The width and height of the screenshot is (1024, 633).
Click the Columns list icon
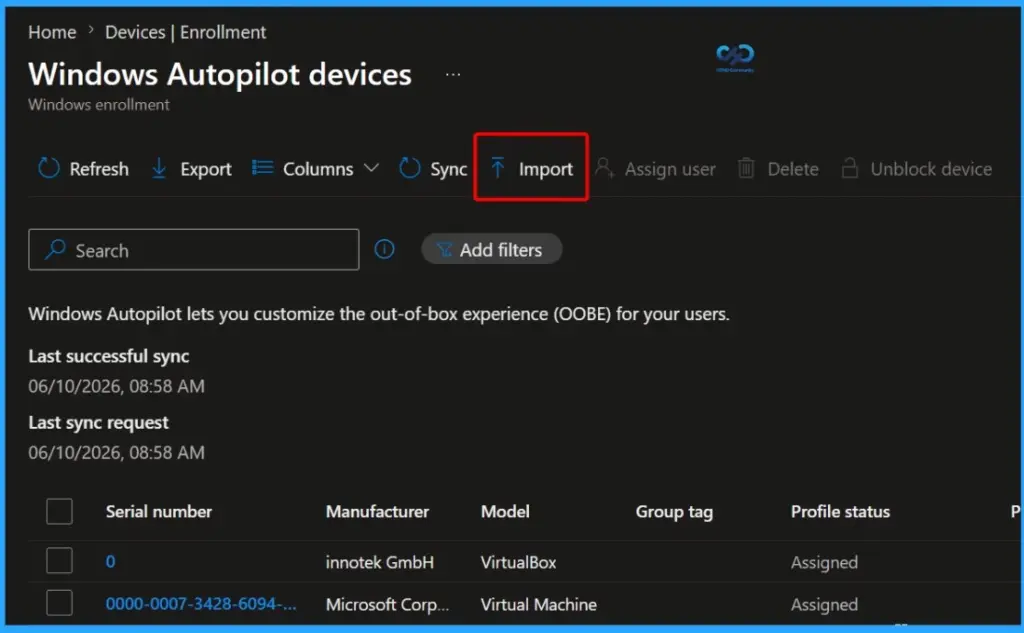(x=263, y=168)
